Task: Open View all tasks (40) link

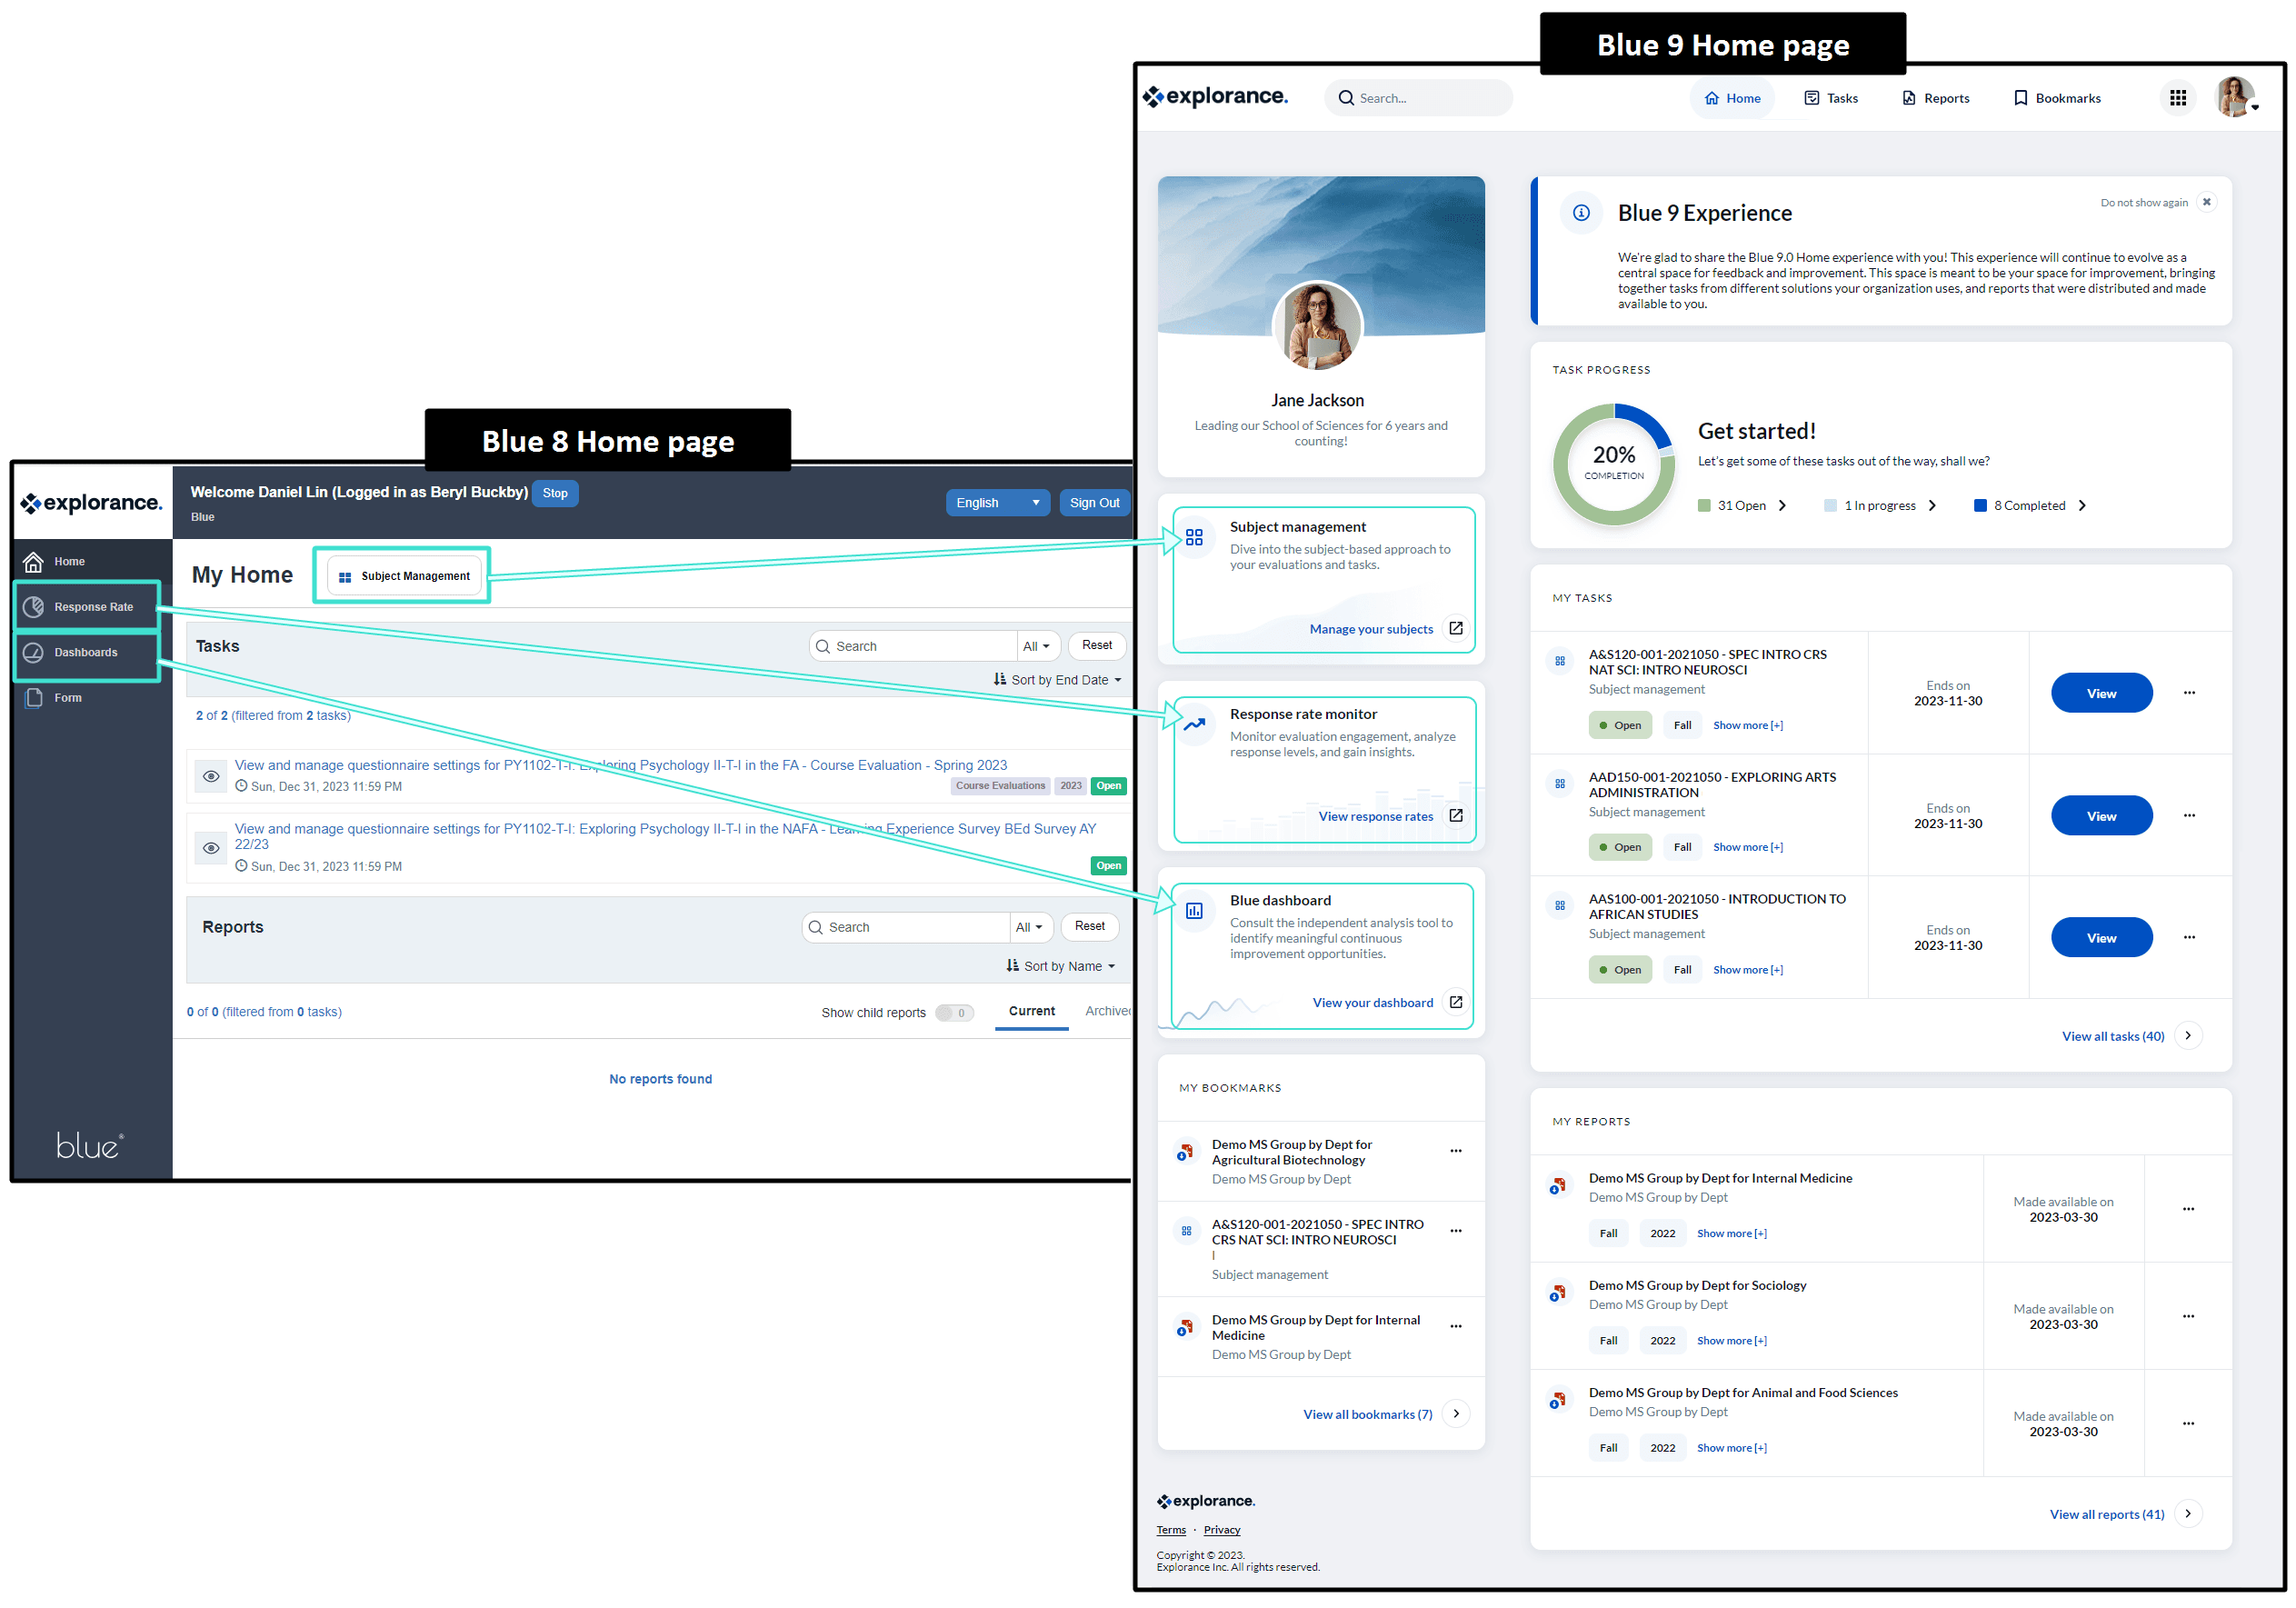Action: click(x=2113, y=1036)
